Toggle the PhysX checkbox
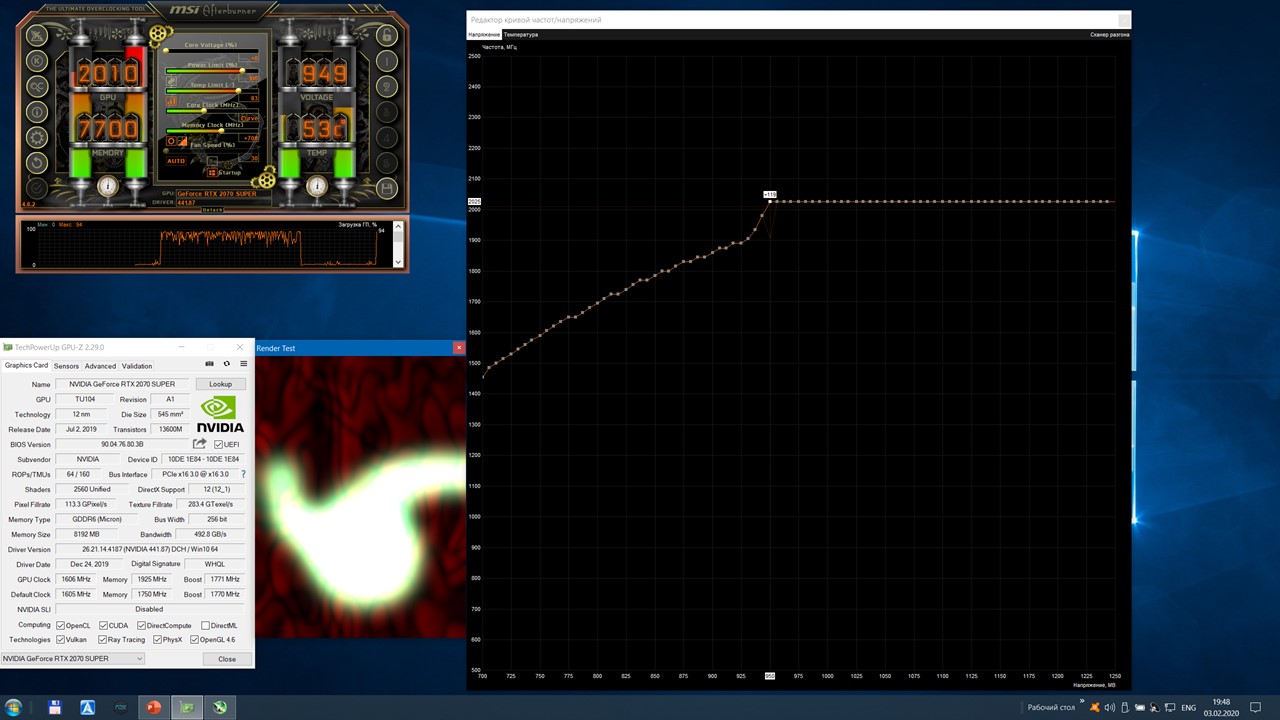The image size is (1280, 720). [x=158, y=640]
